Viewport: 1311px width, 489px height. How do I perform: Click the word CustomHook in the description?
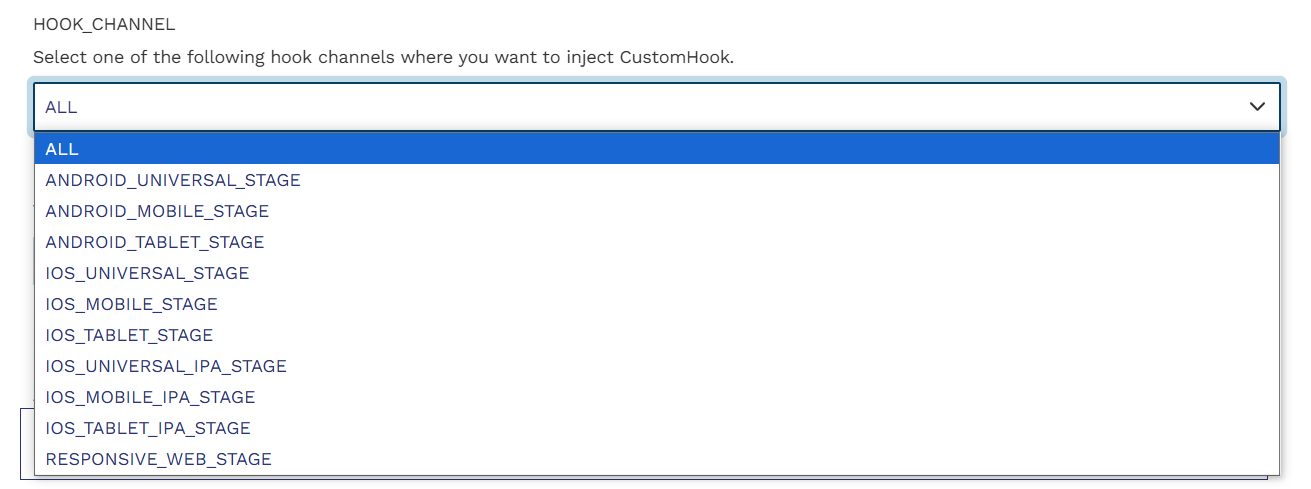tap(675, 57)
